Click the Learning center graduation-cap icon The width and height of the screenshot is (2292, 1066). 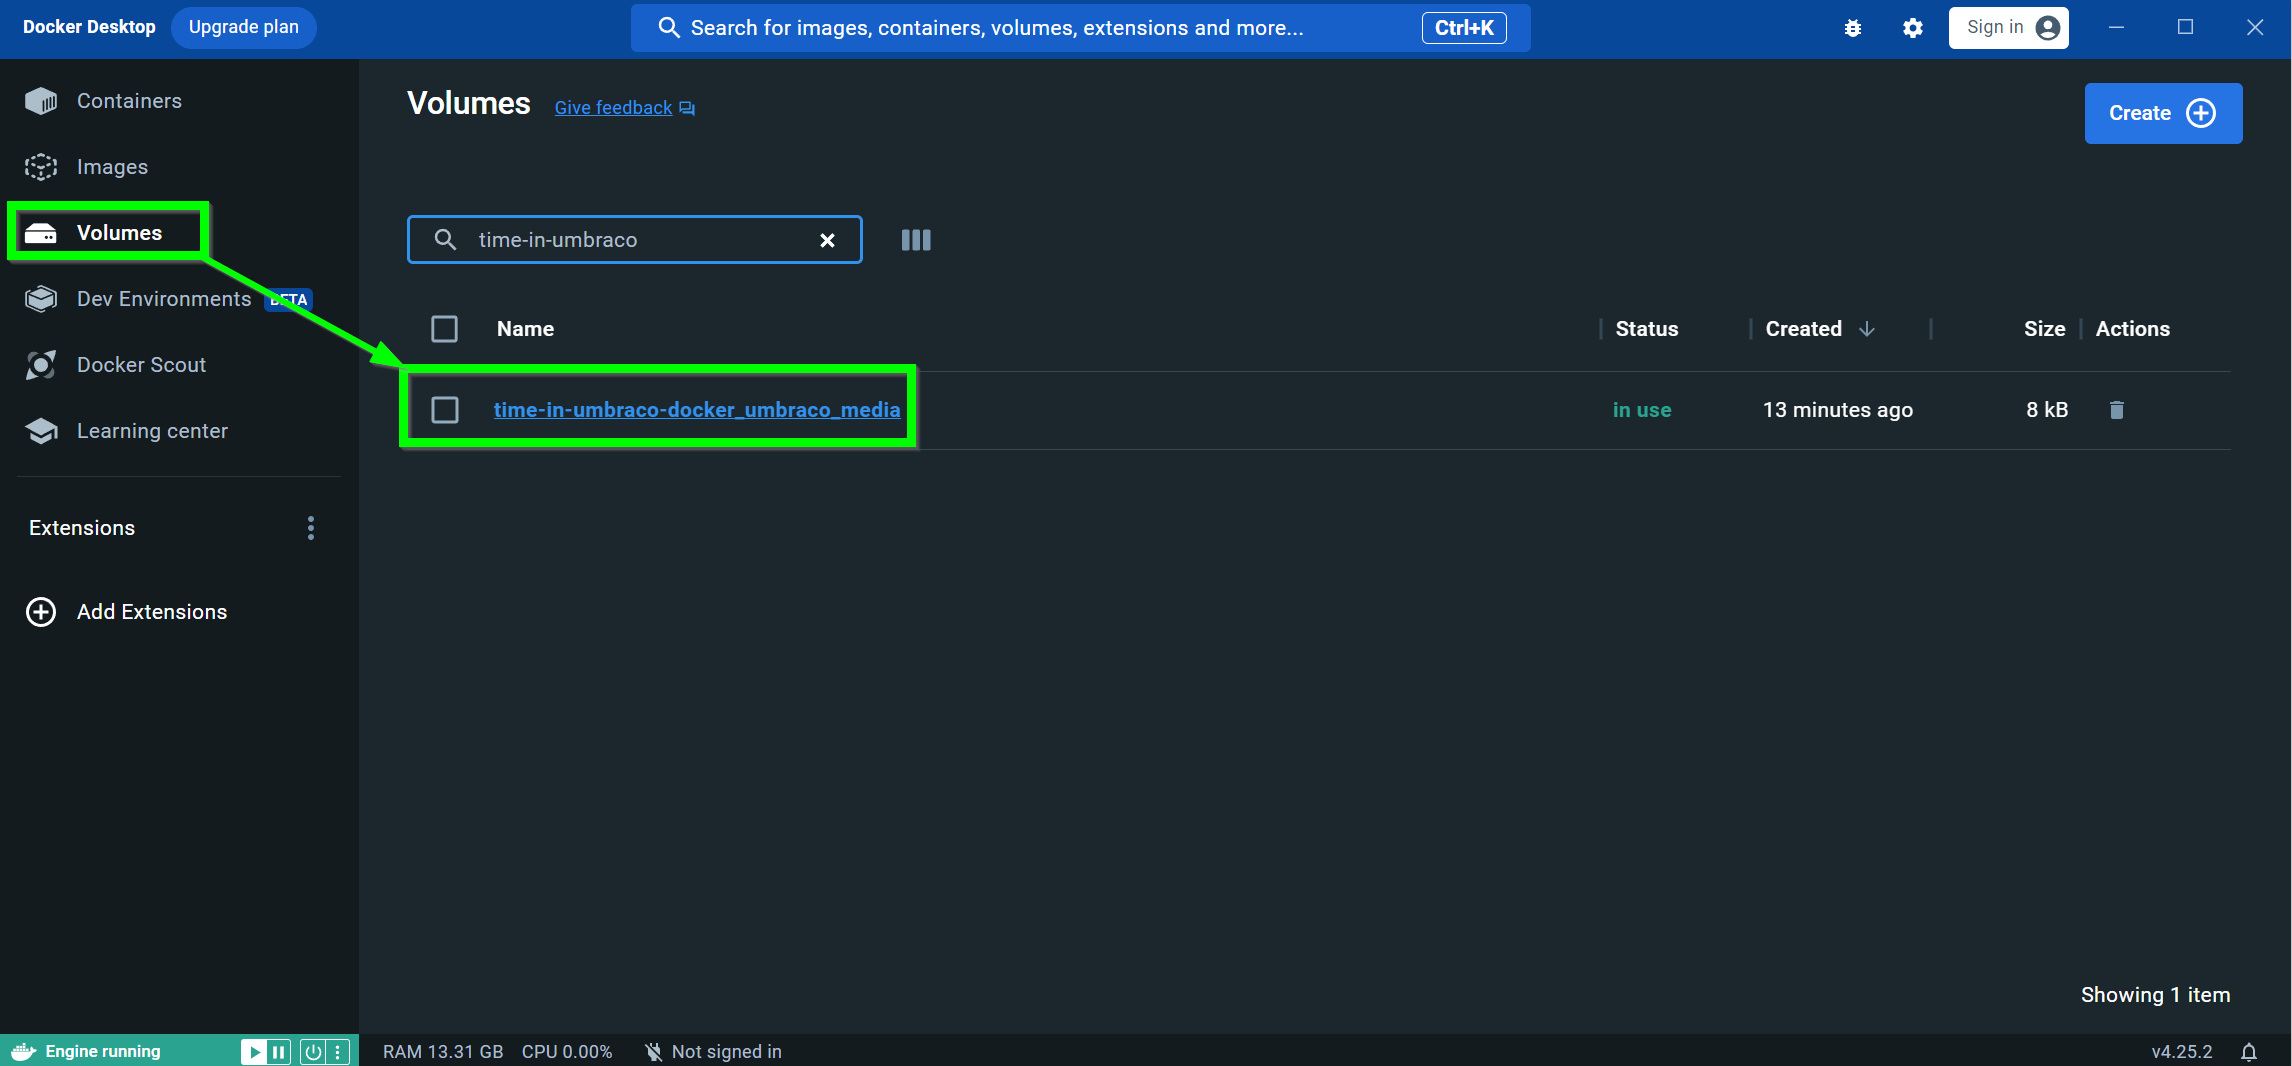41,431
